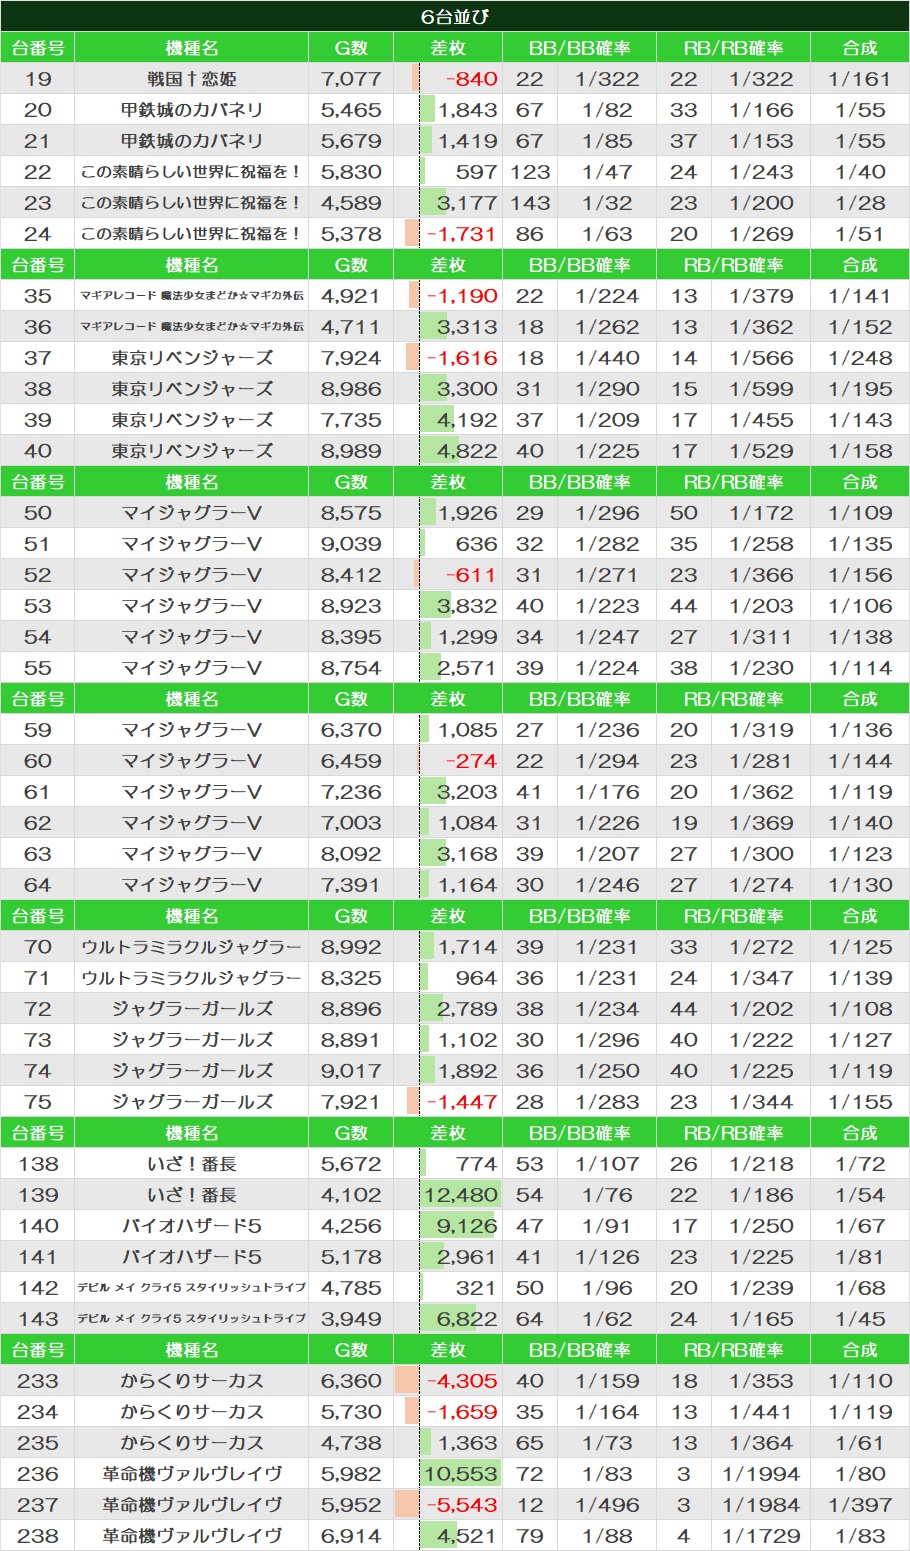The image size is (910, 1551).
Task: Click the 戦国†恋姫 machine name
Action: coord(191,79)
